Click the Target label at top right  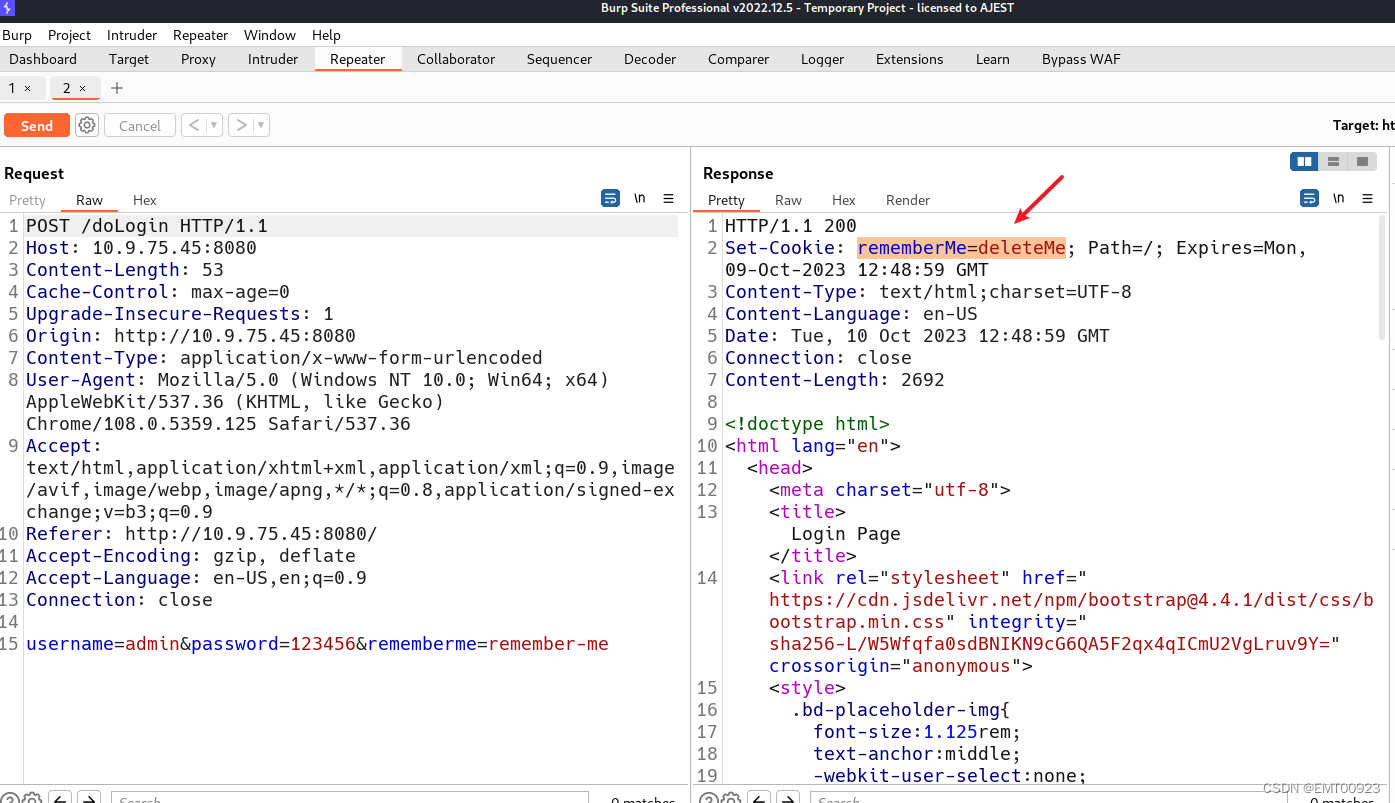pyautogui.click(x=1363, y=125)
